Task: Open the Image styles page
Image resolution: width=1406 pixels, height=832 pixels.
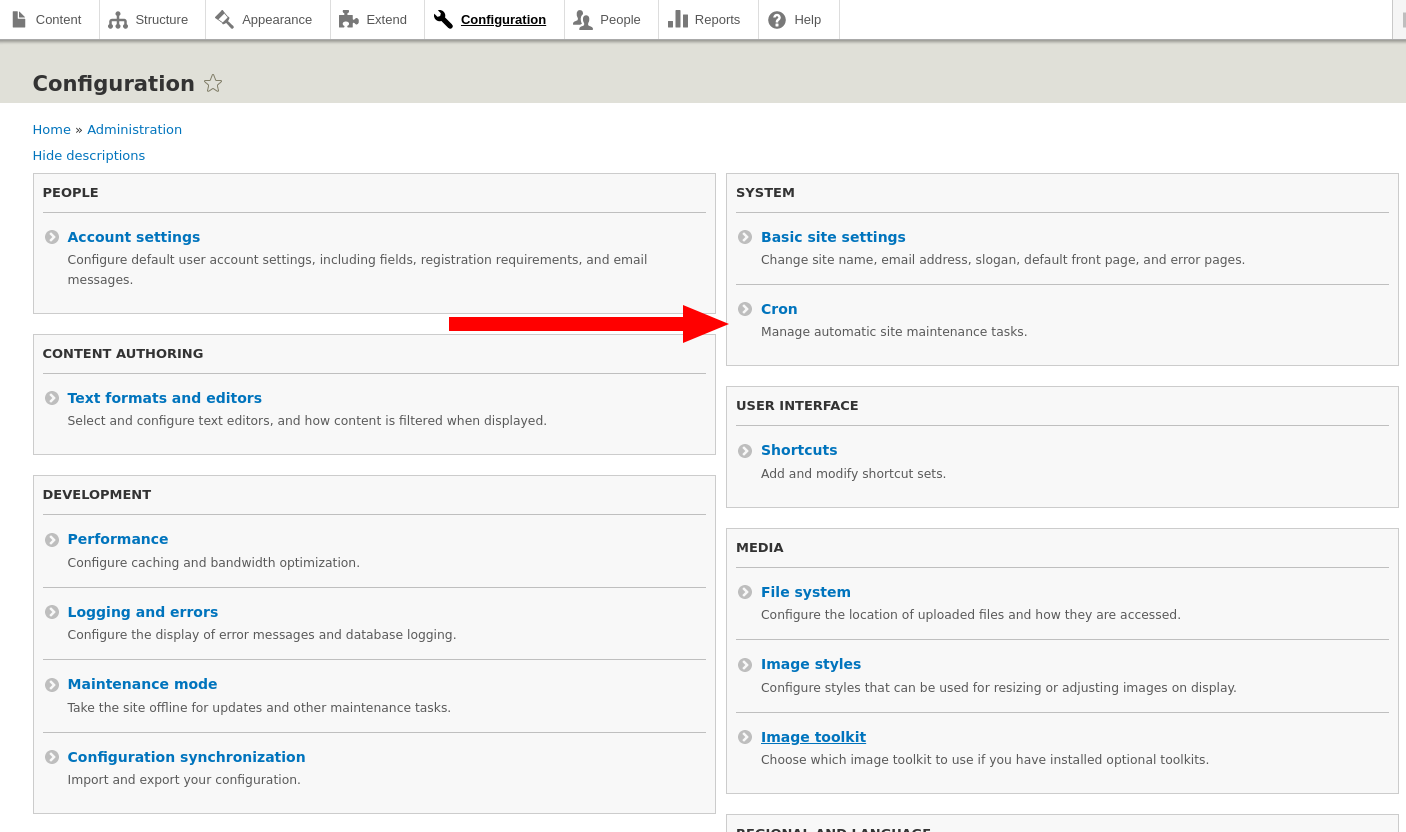Action: point(811,664)
